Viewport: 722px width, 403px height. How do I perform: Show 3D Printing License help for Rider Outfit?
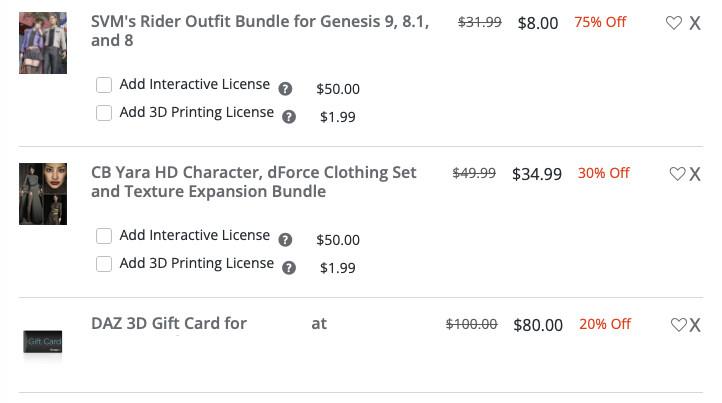tap(289, 116)
